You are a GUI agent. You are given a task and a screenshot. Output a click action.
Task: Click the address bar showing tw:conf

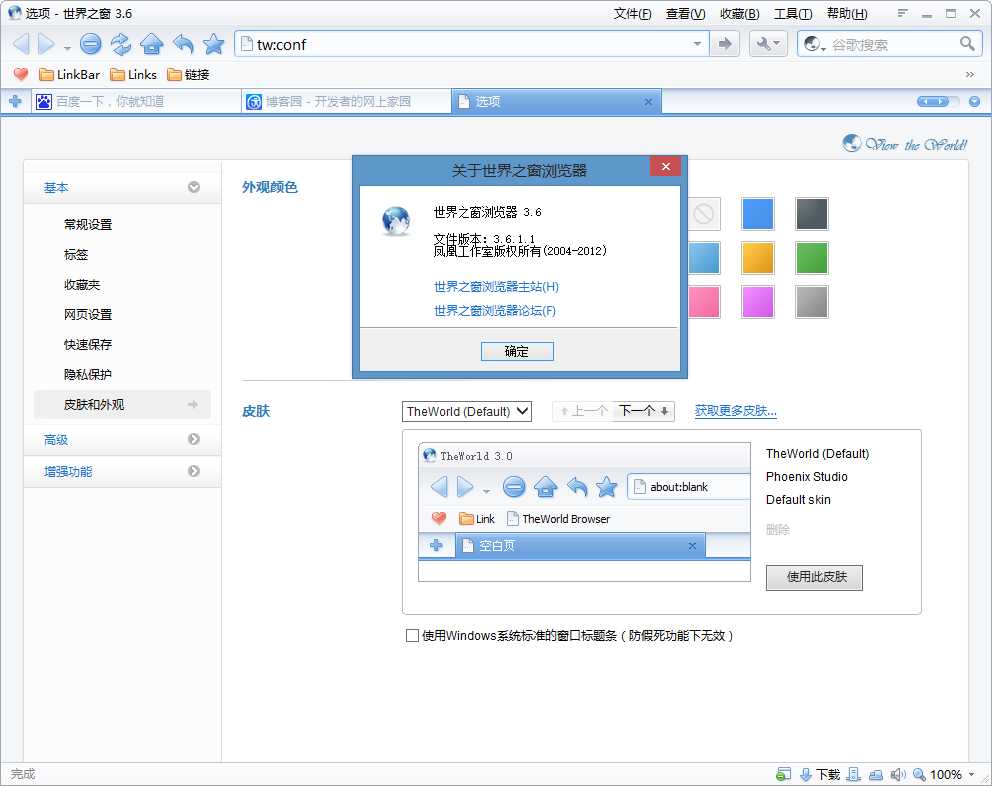click(471, 44)
